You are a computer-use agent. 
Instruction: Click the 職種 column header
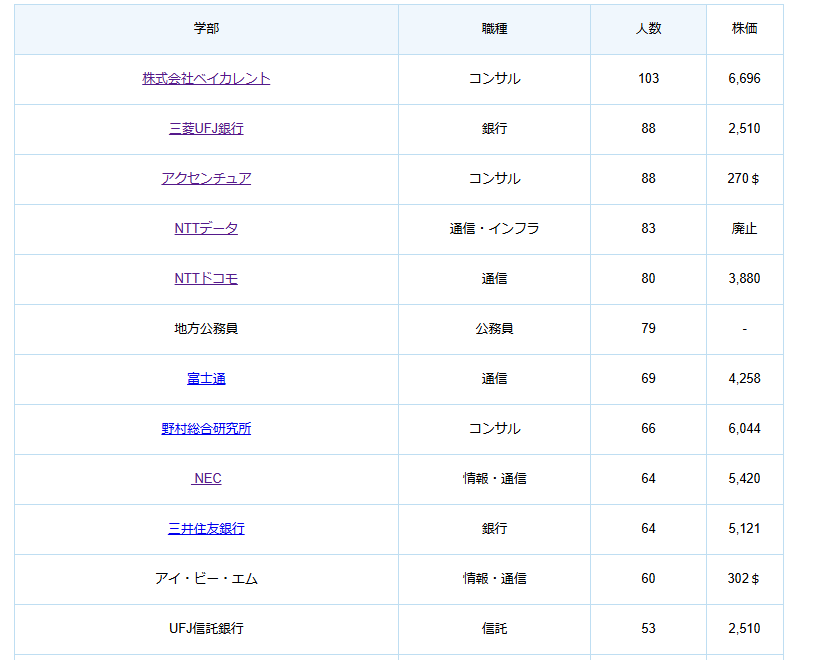pos(494,29)
